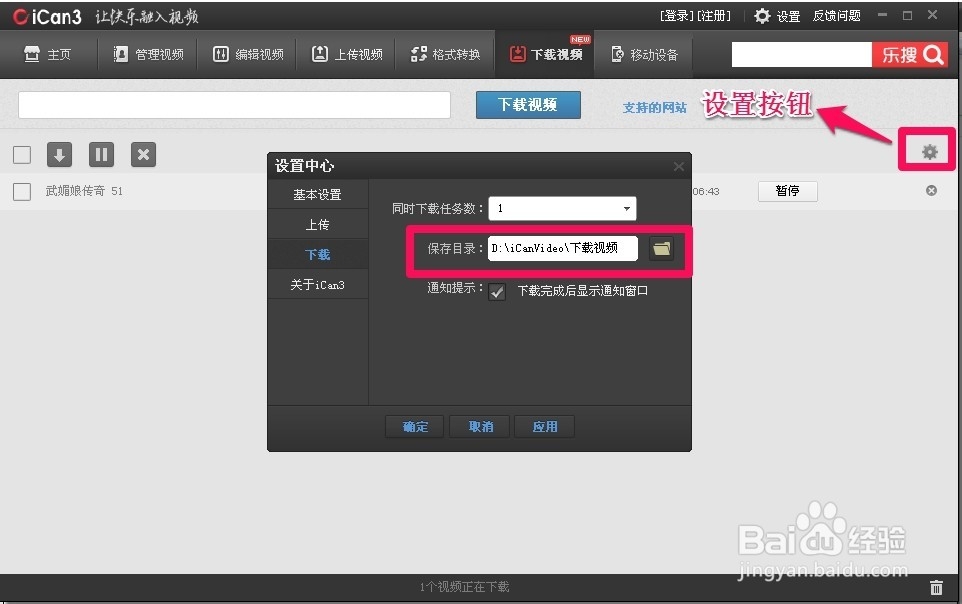Click the pause icon in the download toolbar
This screenshot has height=604, width=962.
tap(101, 154)
